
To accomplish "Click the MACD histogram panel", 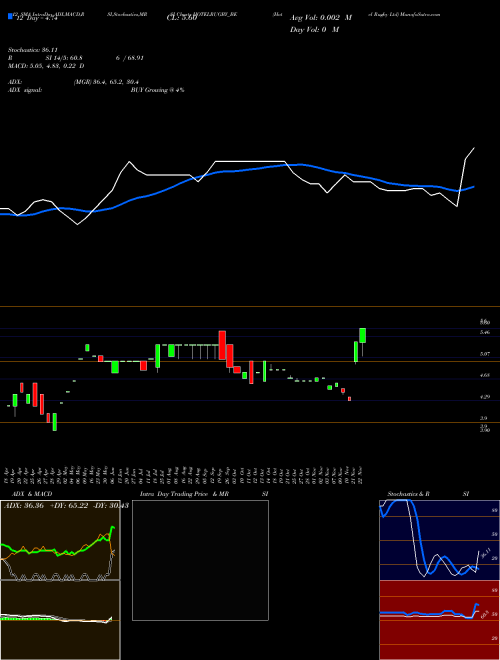I will (x=60, y=620).
